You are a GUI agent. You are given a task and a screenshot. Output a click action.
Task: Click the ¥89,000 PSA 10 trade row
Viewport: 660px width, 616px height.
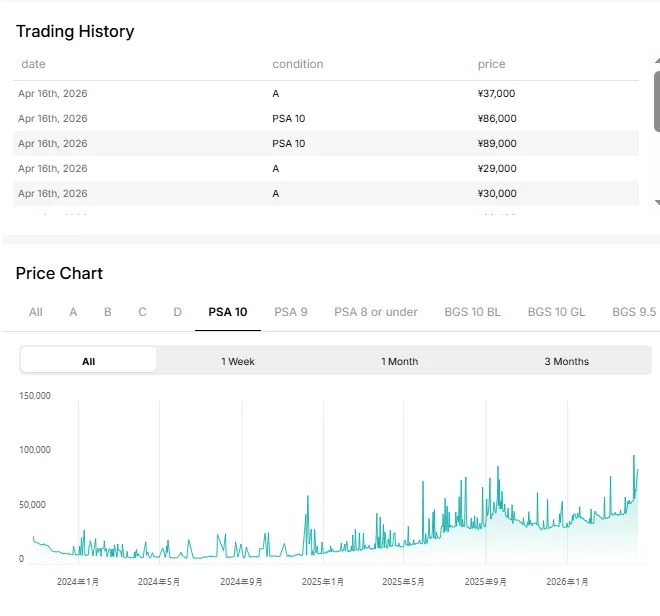(325, 143)
